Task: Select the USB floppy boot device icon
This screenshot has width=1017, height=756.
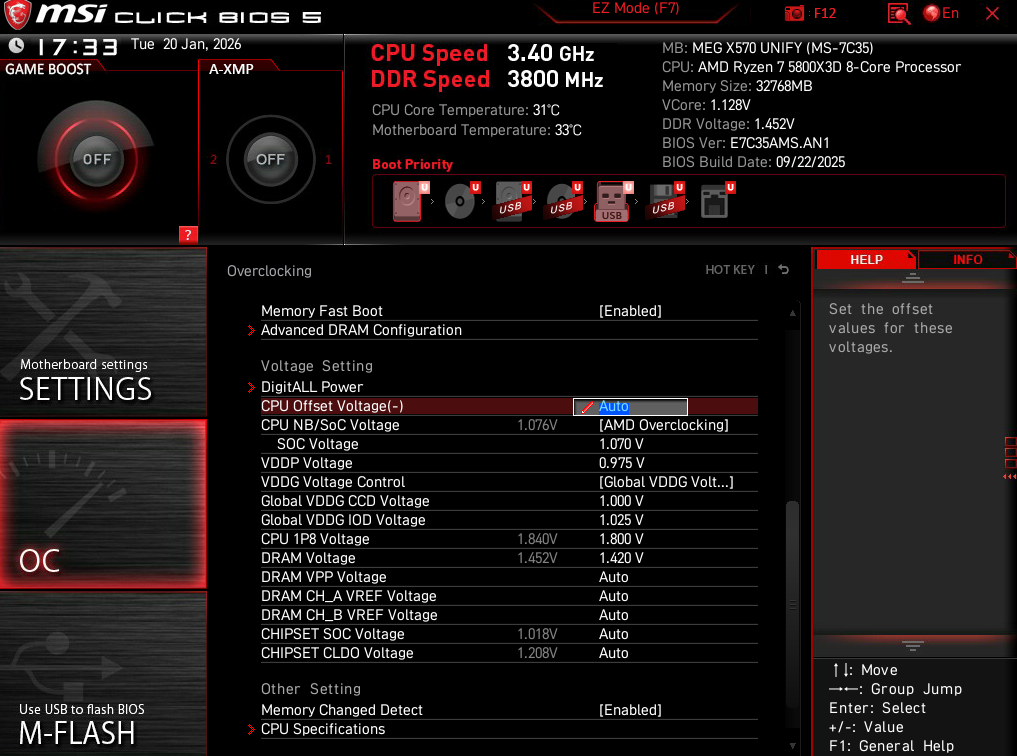Action: coord(665,201)
